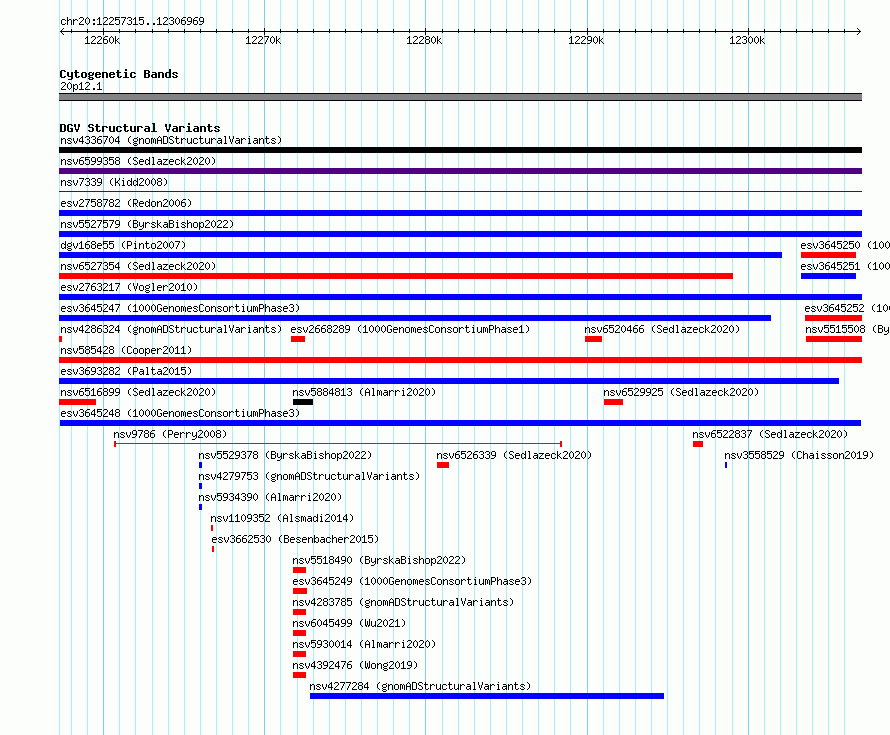
Task: Click the red bar under esv3645250
Action: 828,255
